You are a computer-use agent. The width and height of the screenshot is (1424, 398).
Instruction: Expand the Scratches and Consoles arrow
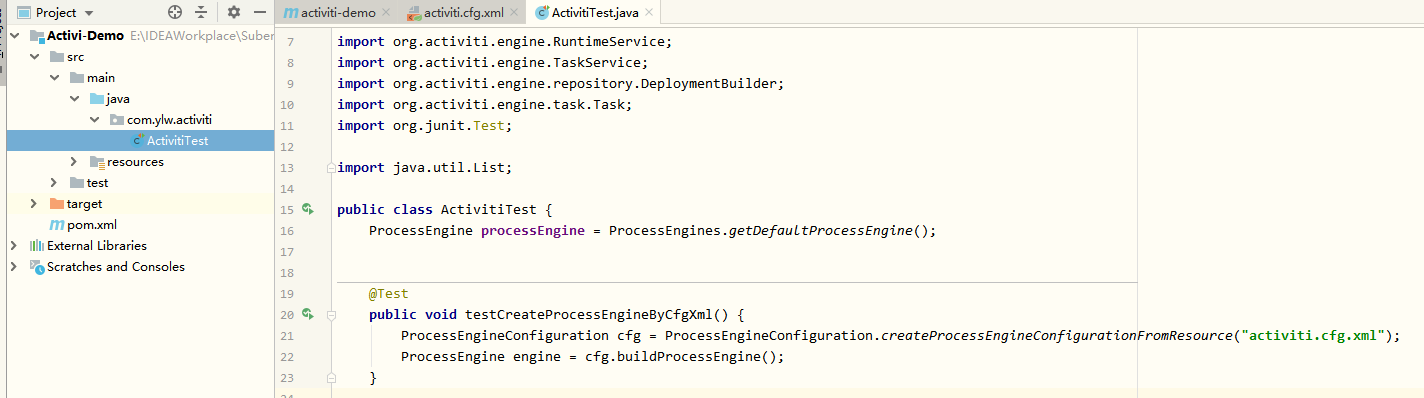[x=15, y=267]
